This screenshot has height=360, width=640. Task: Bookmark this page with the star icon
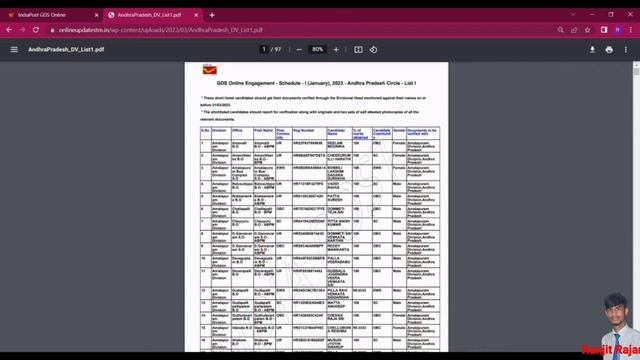(x=587, y=30)
